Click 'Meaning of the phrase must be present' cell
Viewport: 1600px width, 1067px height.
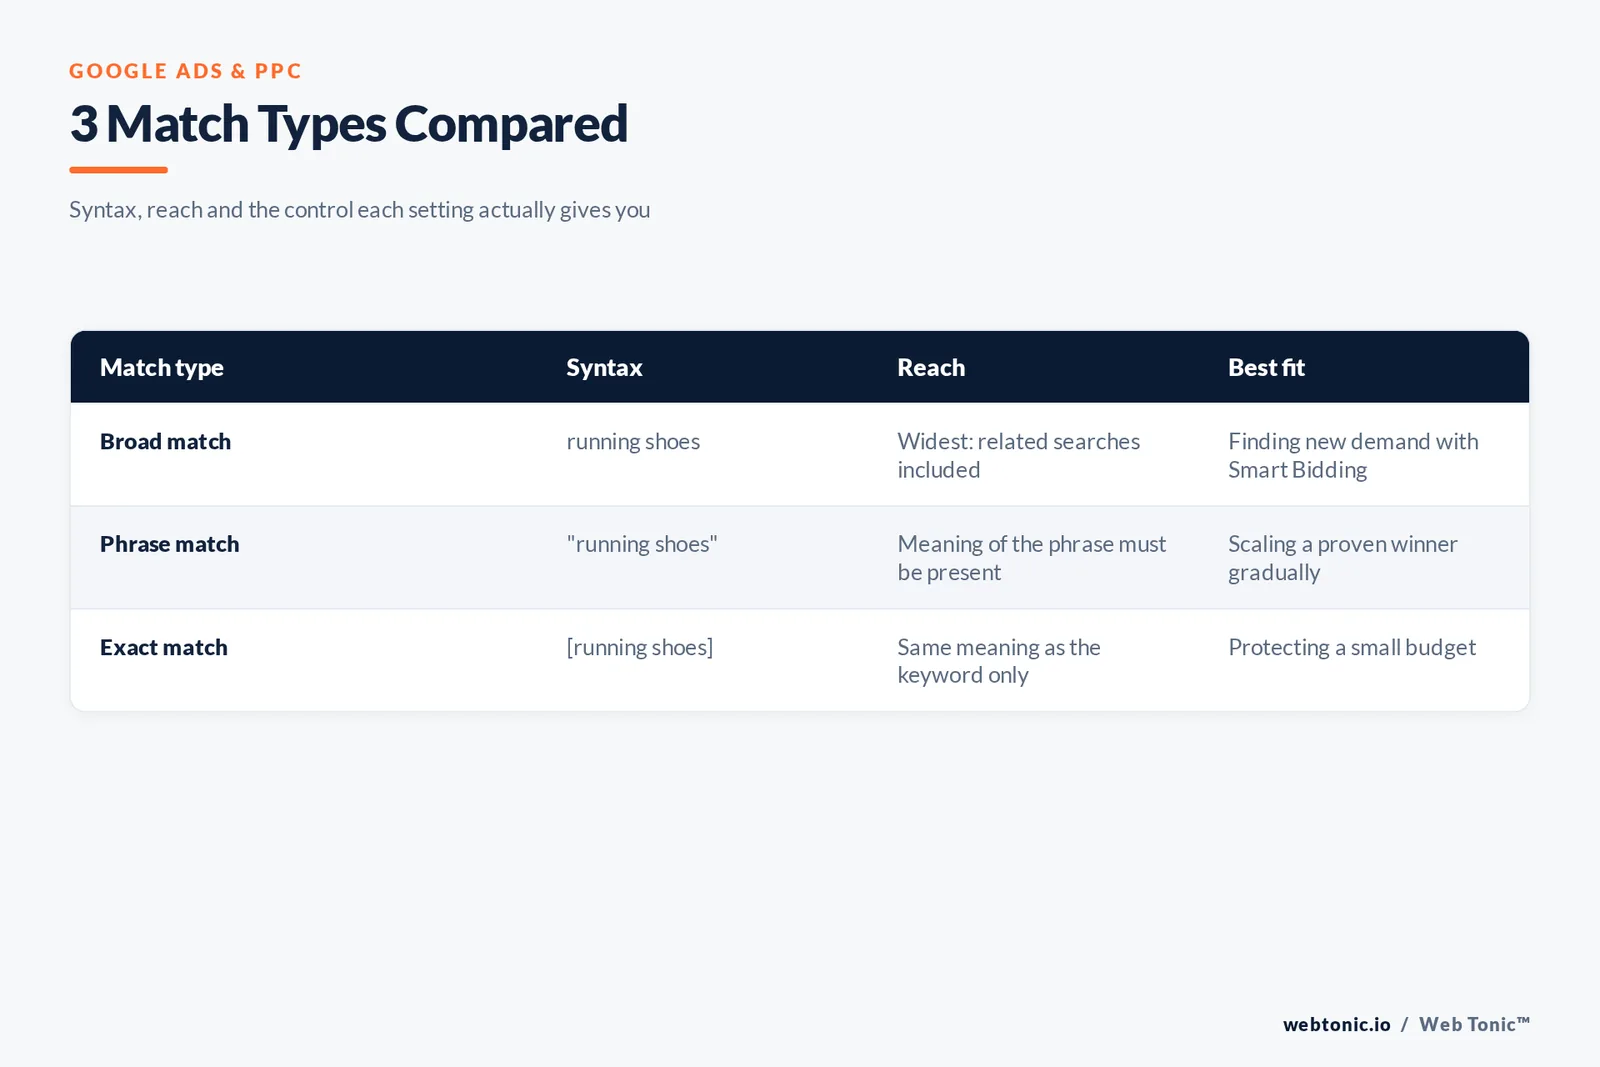1031,559
